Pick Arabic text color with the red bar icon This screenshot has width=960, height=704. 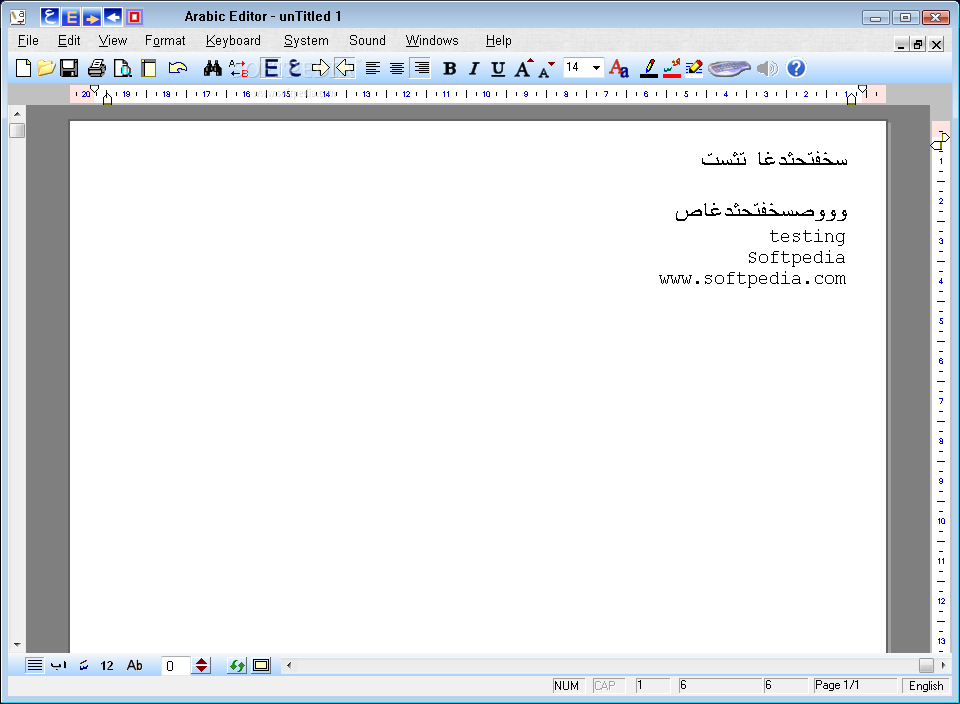coord(672,68)
